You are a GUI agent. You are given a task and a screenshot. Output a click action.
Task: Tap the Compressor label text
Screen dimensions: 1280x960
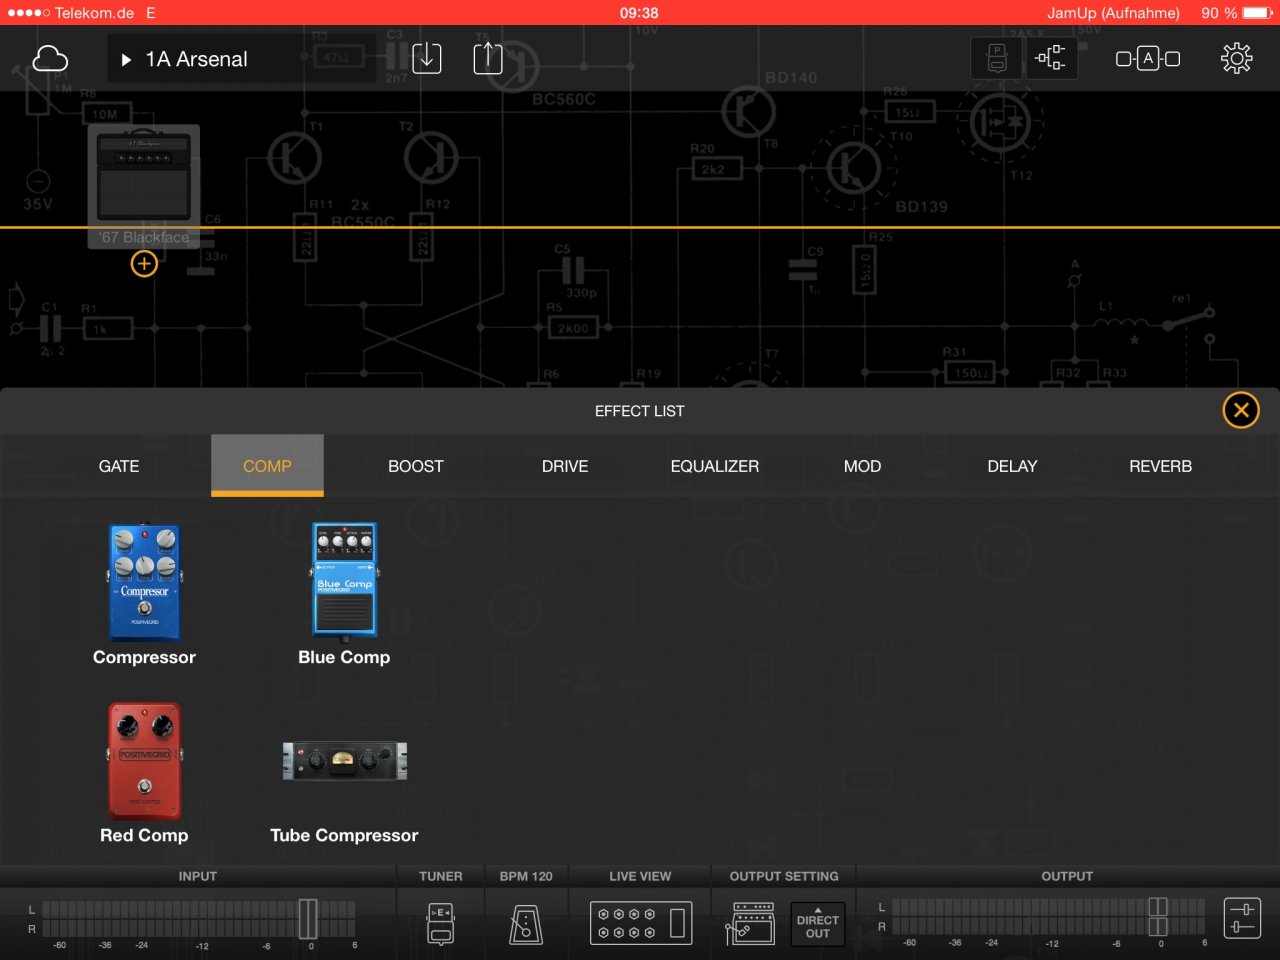tap(144, 657)
